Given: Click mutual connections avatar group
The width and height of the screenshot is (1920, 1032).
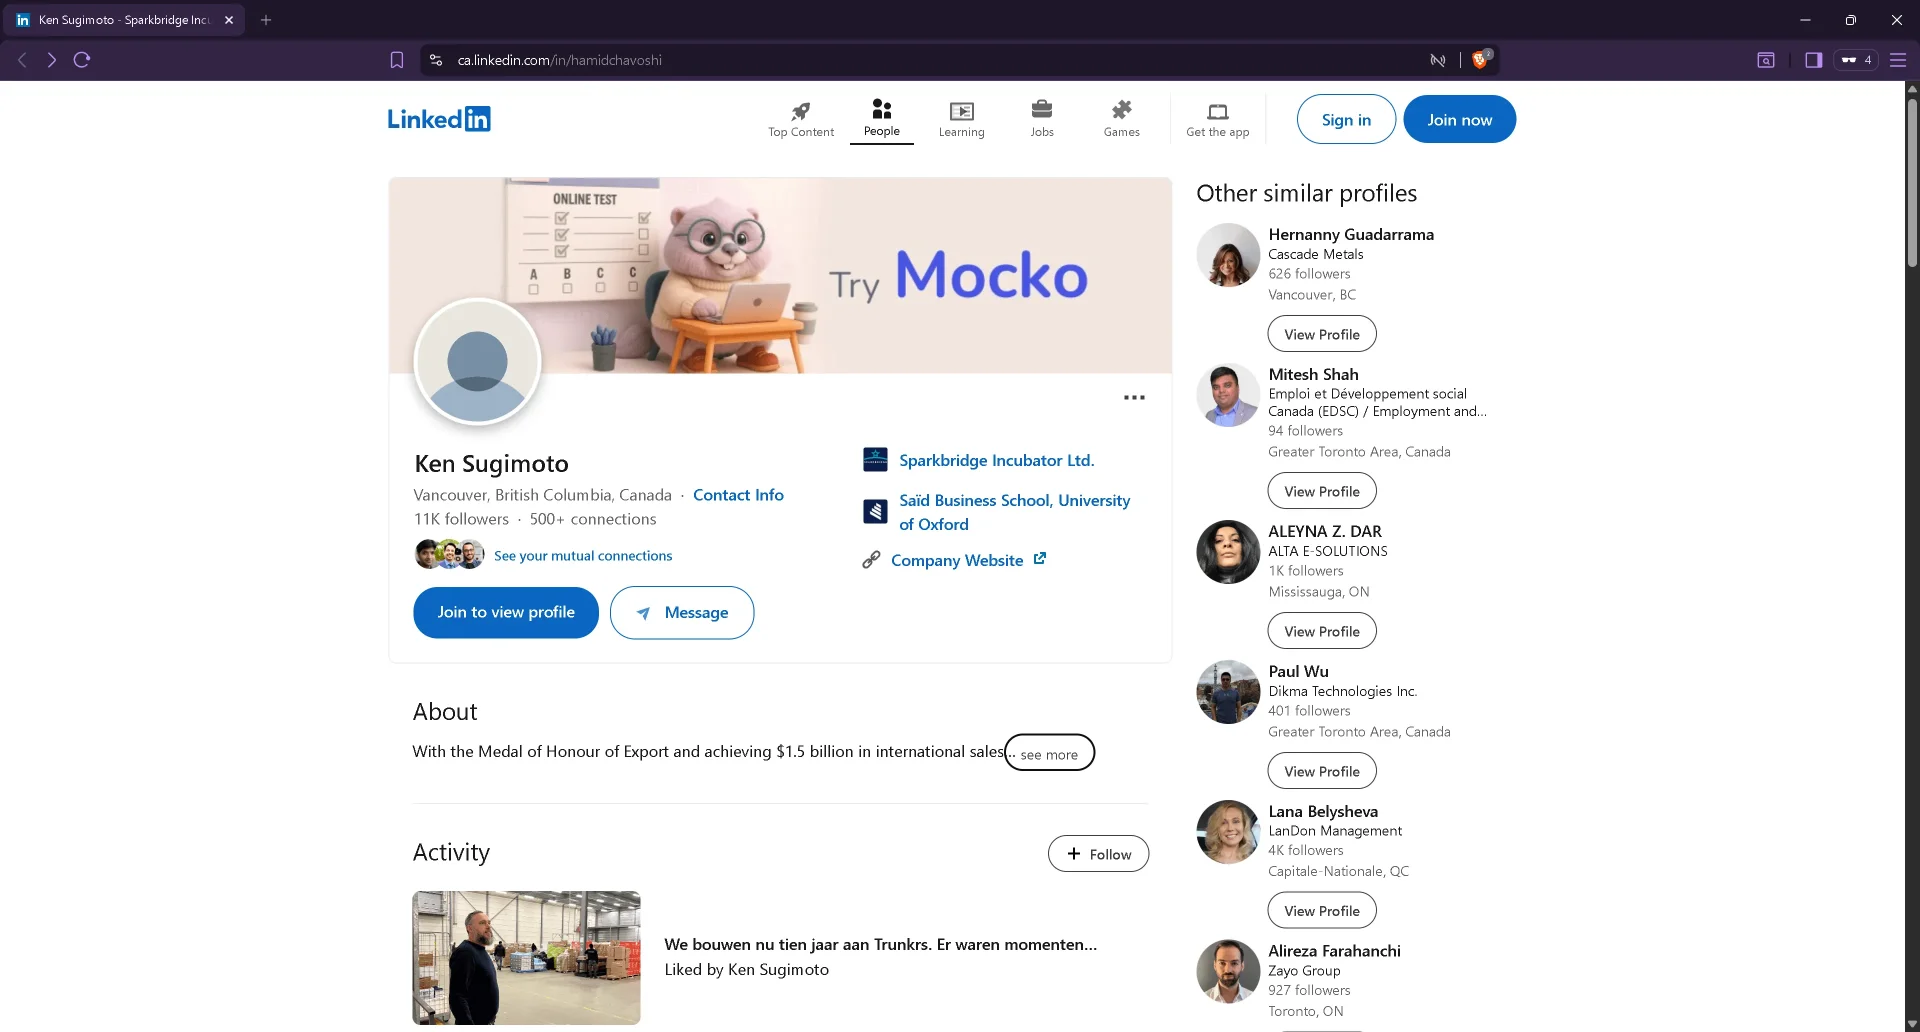Looking at the screenshot, I should tap(449, 554).
